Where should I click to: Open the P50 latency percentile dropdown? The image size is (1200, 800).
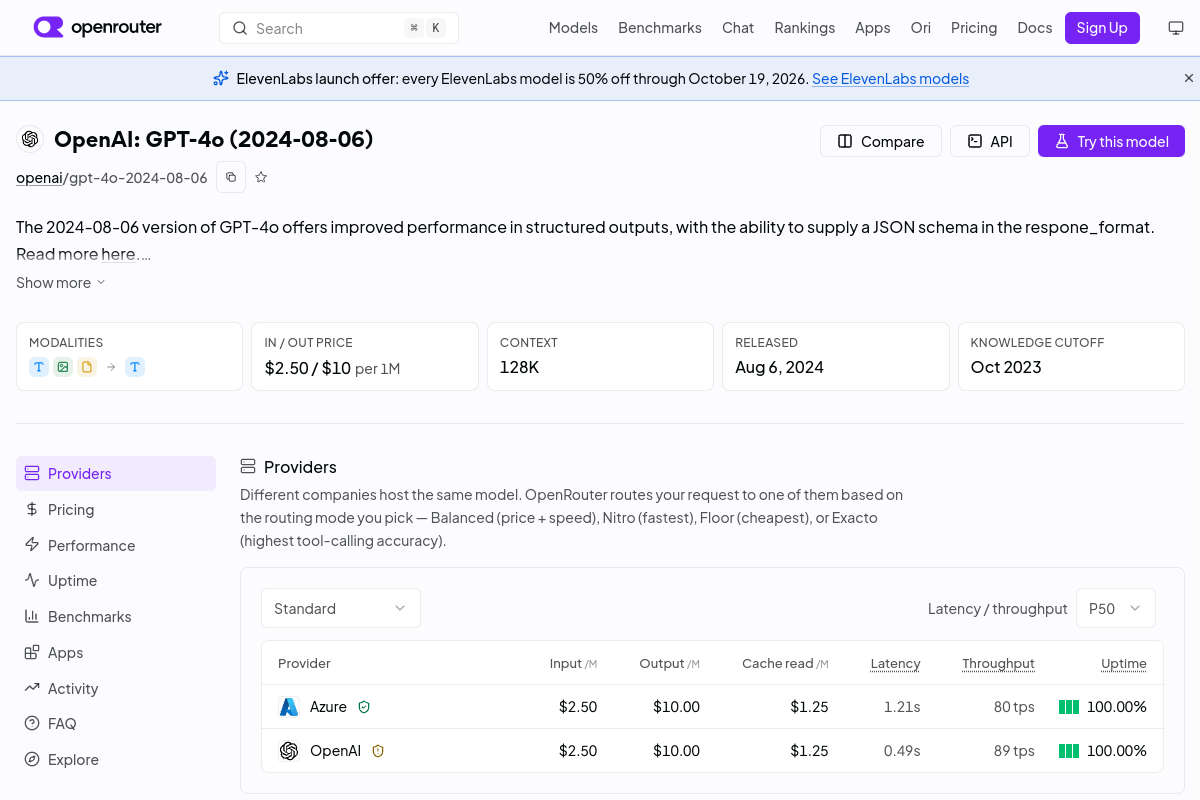pyautogui.click(x=1116, y=608)
